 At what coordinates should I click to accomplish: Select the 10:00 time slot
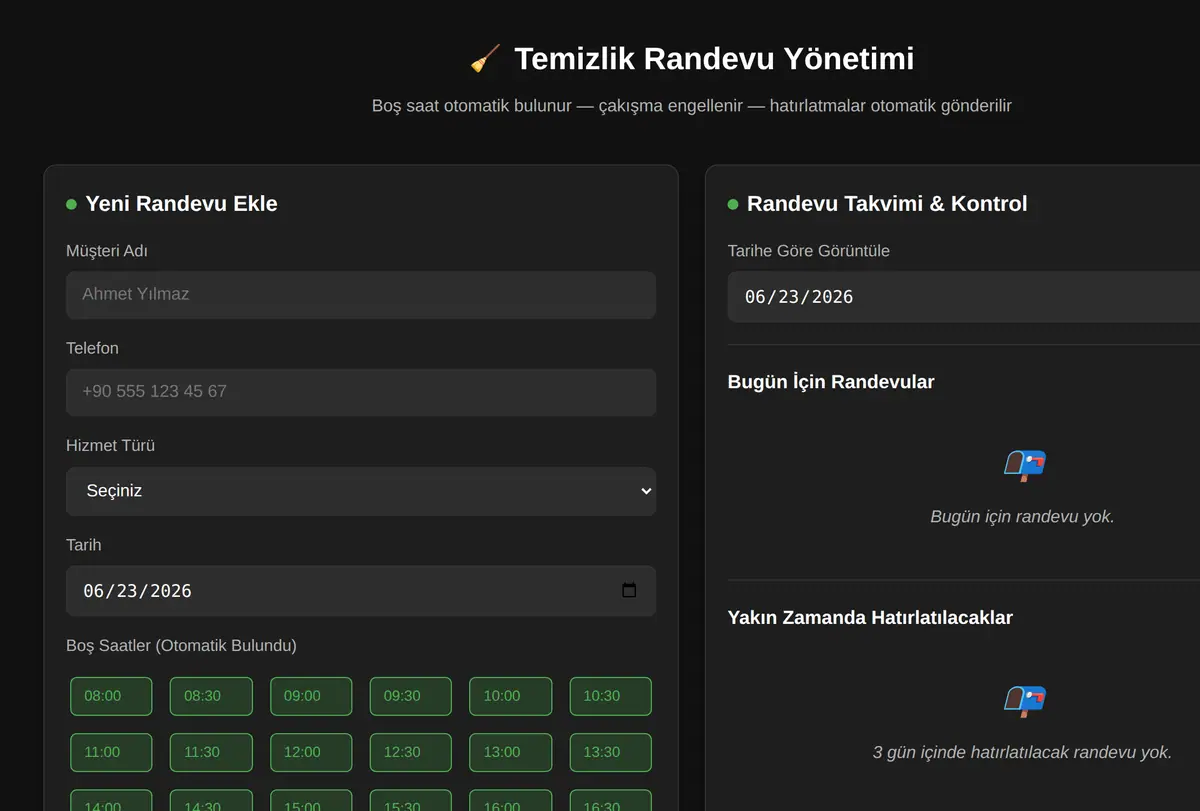tap(511, 696)
